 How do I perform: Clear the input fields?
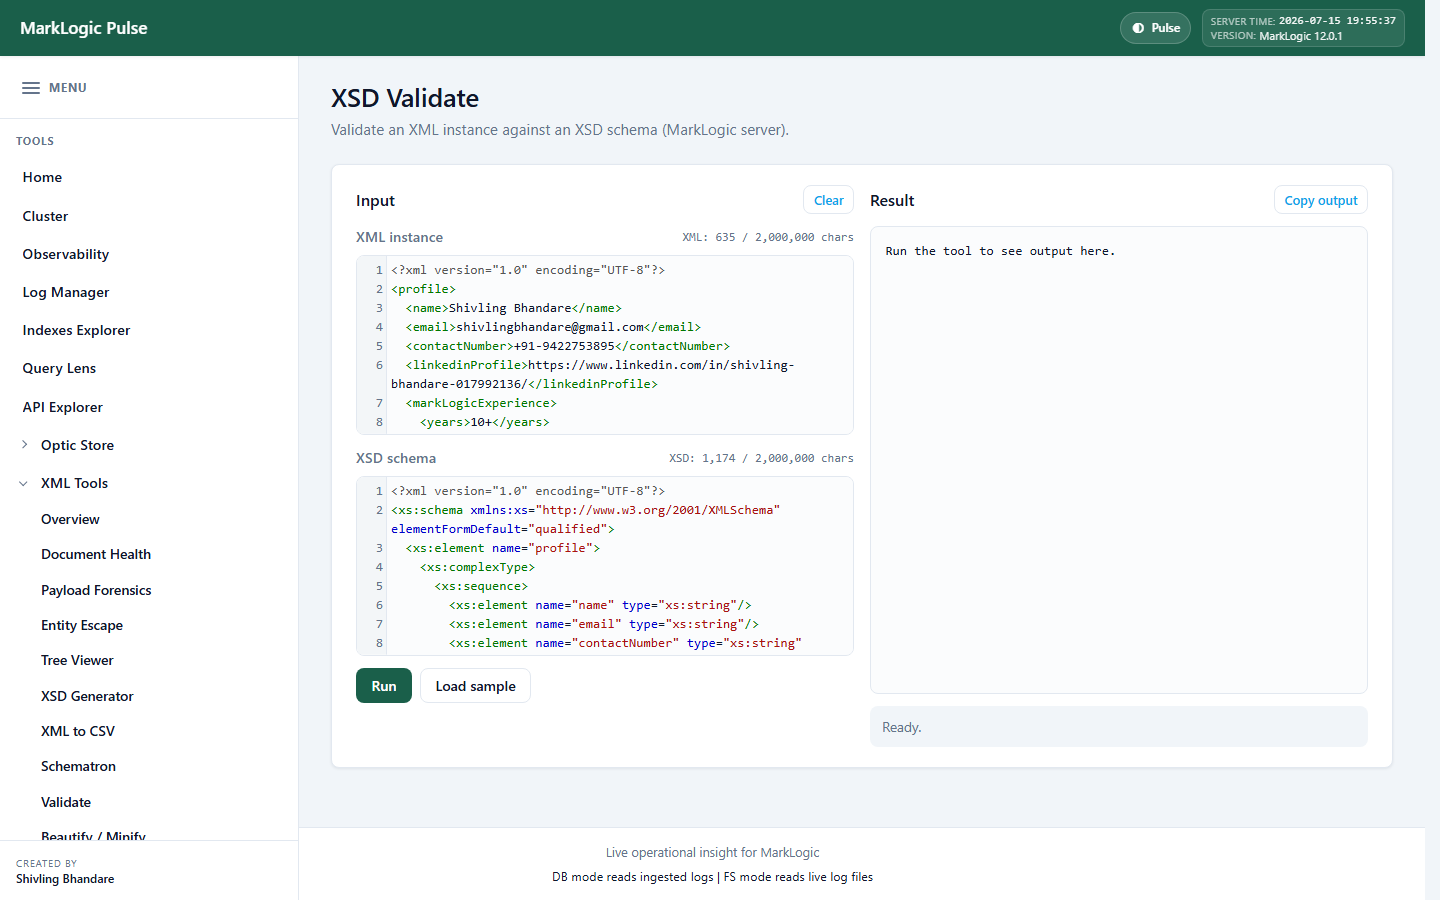(828, 200)
